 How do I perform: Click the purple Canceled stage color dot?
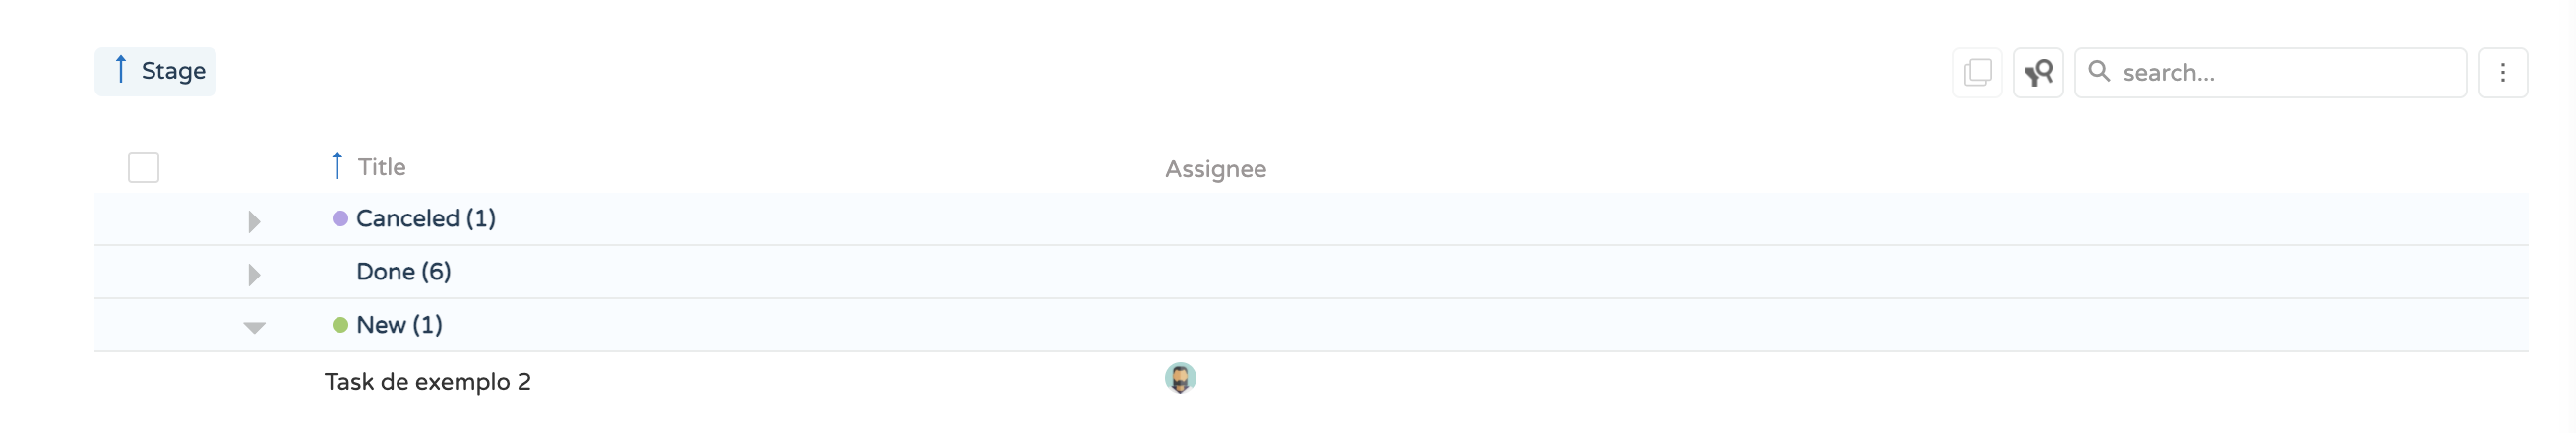[340, 218]
